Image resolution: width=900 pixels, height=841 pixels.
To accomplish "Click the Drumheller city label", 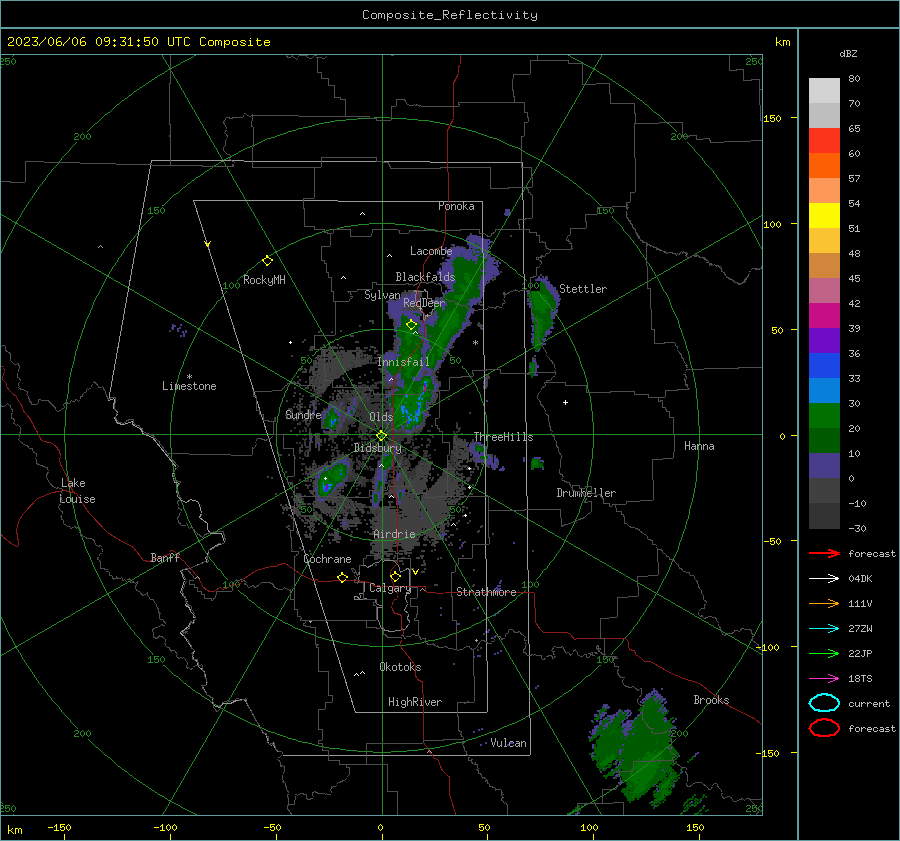I will pos(586,493).
